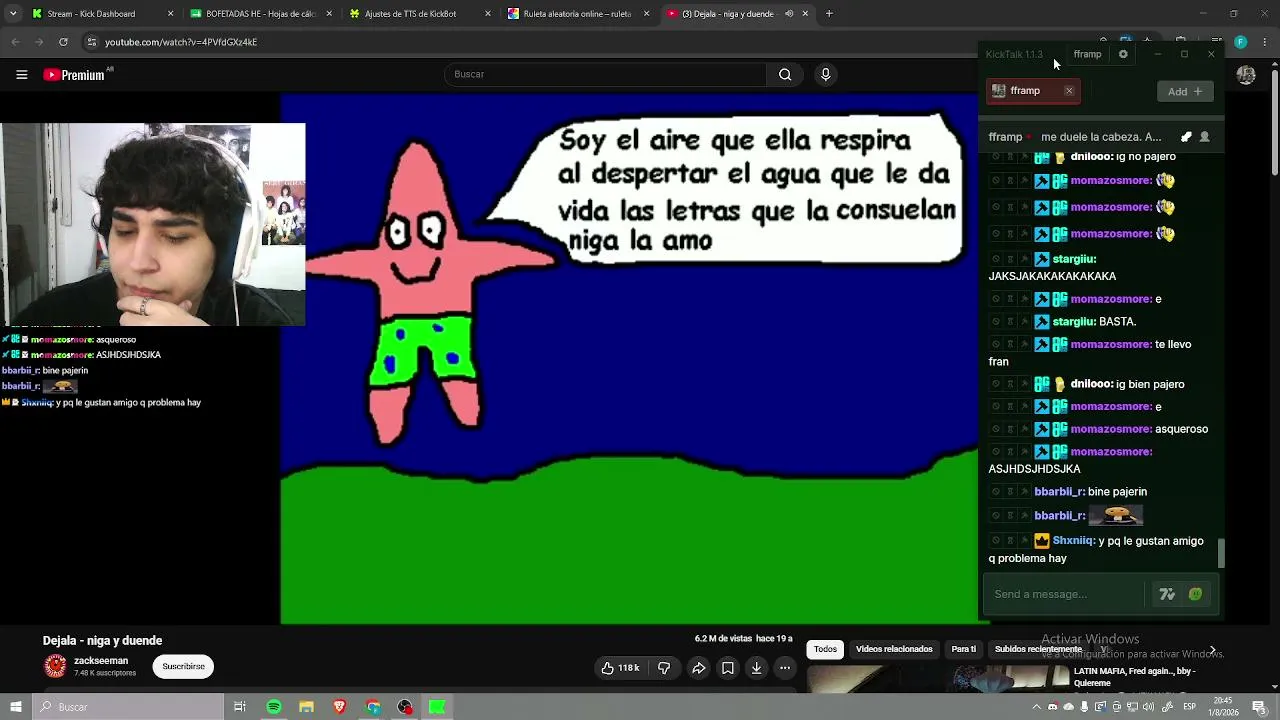The image size is (1280, 720).
Task: Click bbarbii_r in the "bine pajerin" message
Action: (x=1060, y=492)
